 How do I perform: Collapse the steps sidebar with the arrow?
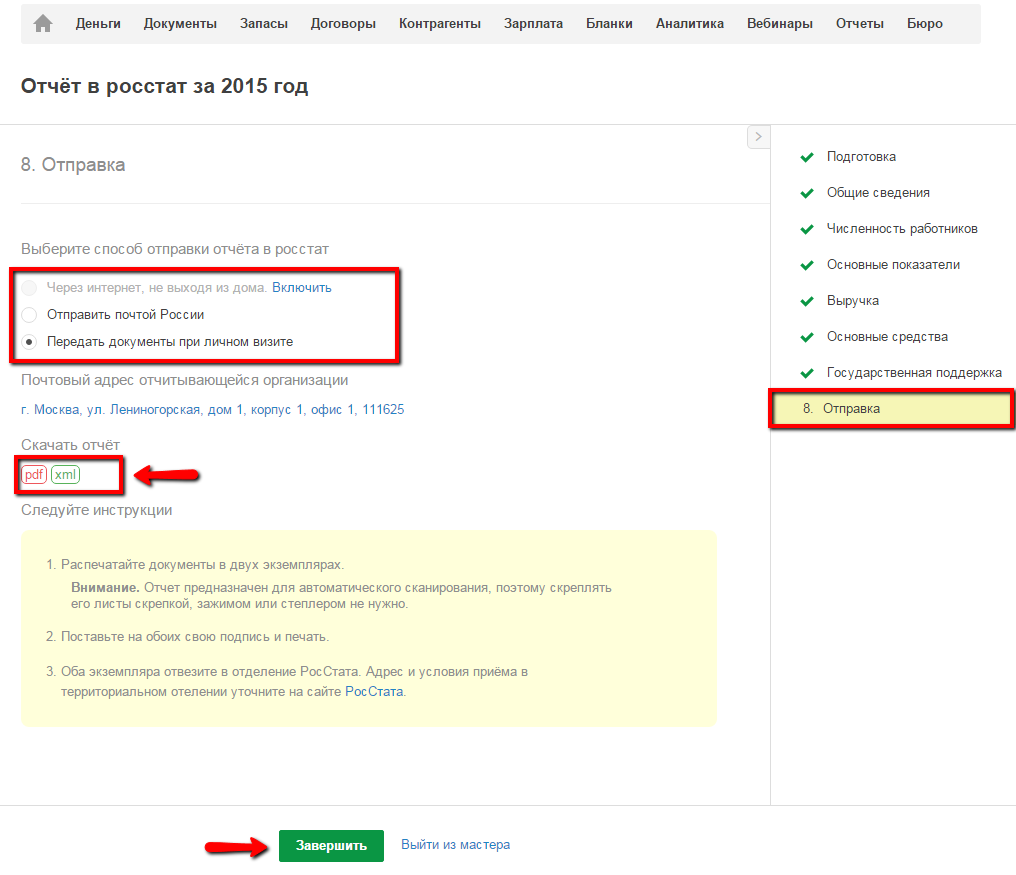pyautogui.click(x=758, y=137)
